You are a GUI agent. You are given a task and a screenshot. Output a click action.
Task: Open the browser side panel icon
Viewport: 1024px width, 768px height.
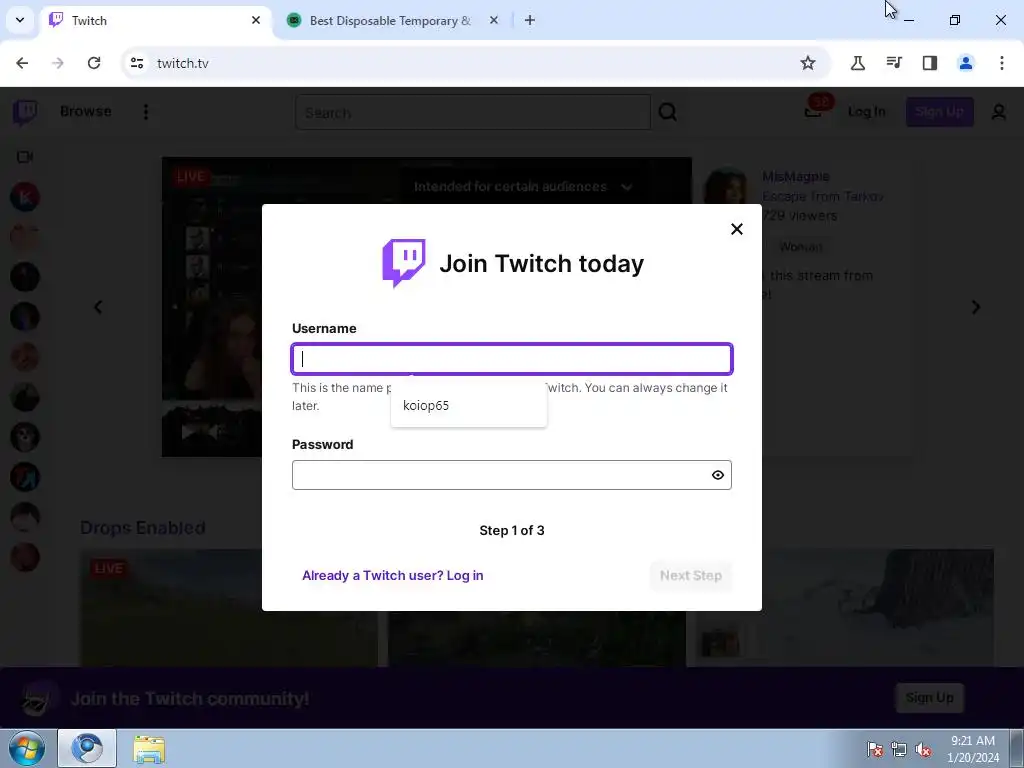pyautogui.click(x=930, y=63)
